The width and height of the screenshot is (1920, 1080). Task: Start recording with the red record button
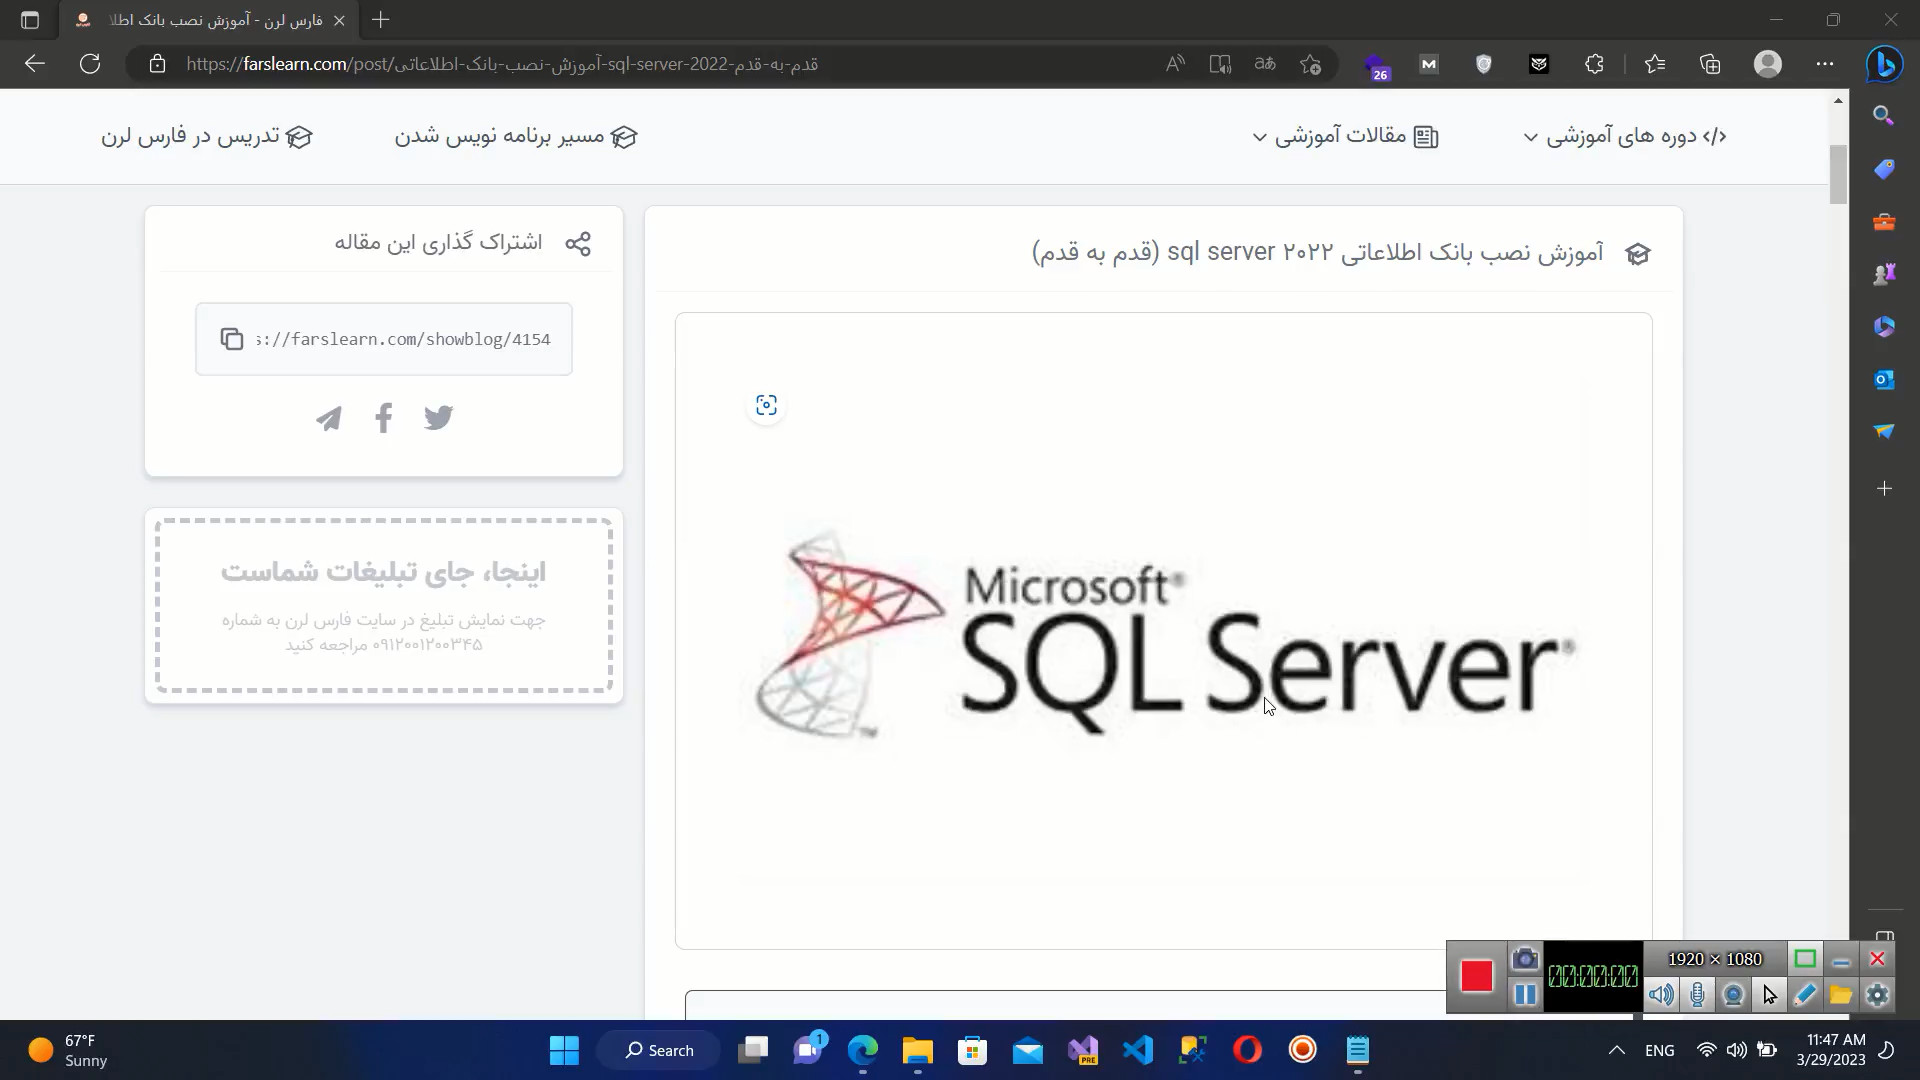pyautogui.click(x=1476, y=977)
